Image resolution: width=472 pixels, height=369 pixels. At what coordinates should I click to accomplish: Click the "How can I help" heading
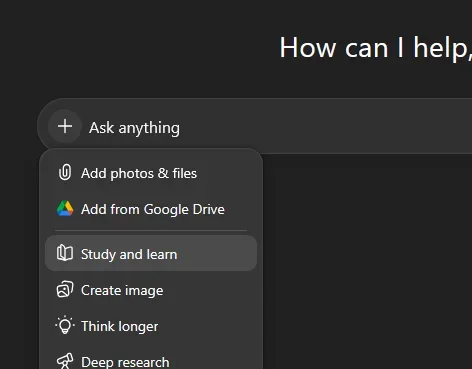tap(375, 48)
